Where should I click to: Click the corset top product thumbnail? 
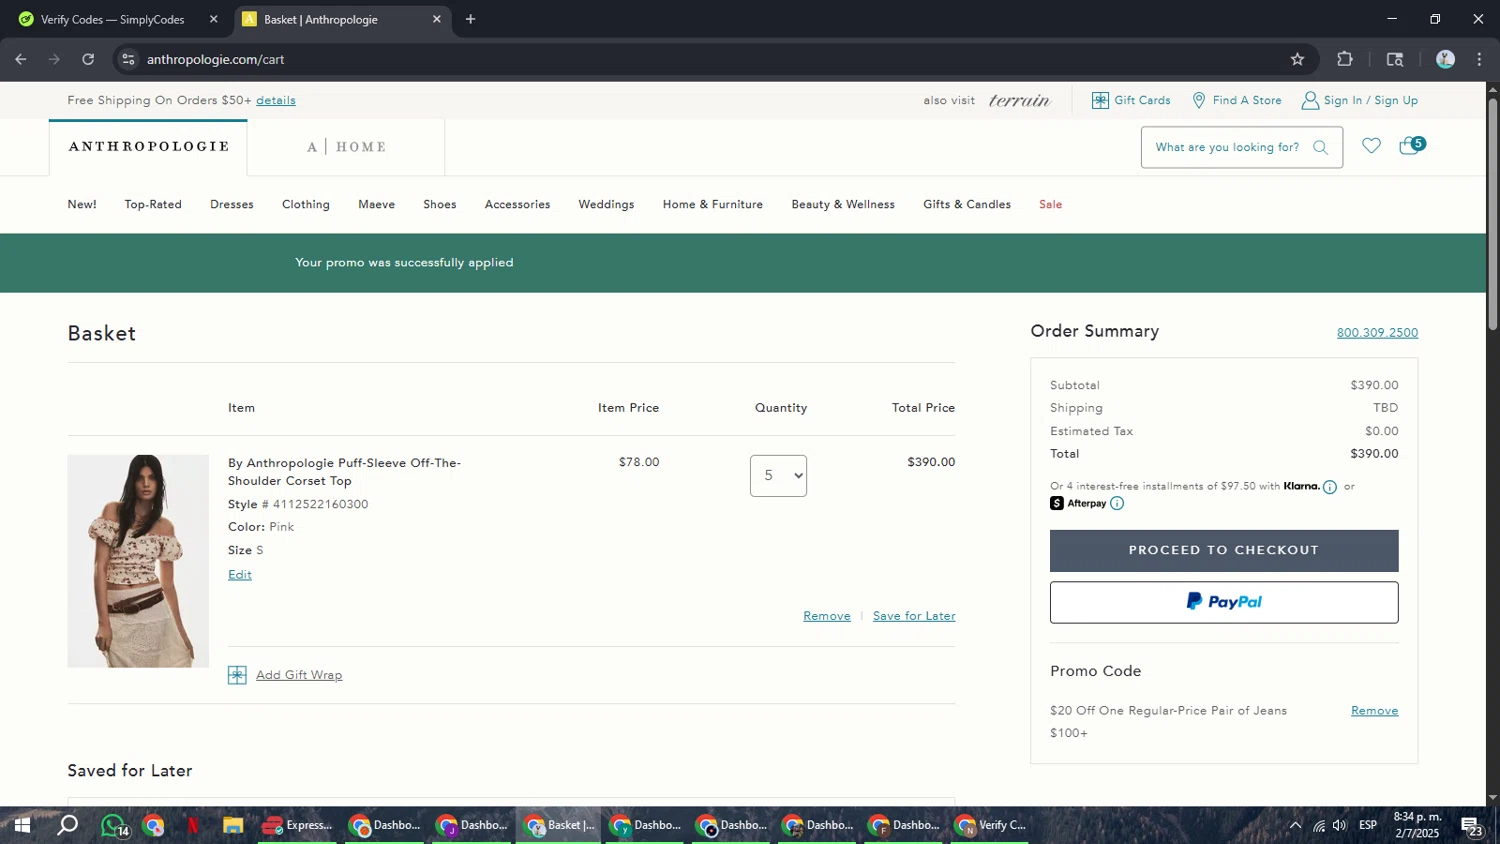138,561
